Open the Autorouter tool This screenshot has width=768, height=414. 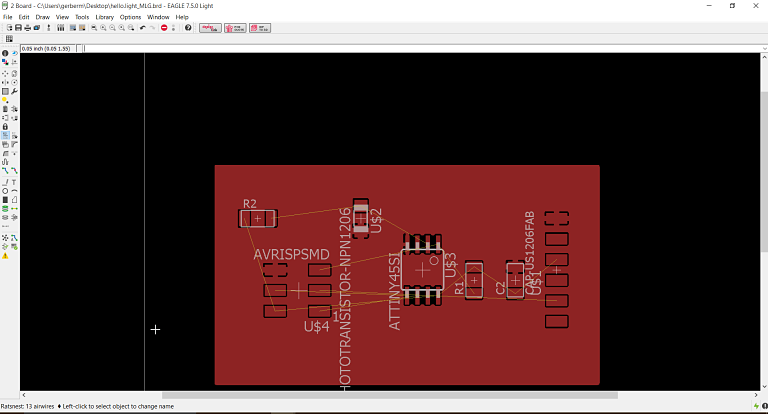point(14,238)
